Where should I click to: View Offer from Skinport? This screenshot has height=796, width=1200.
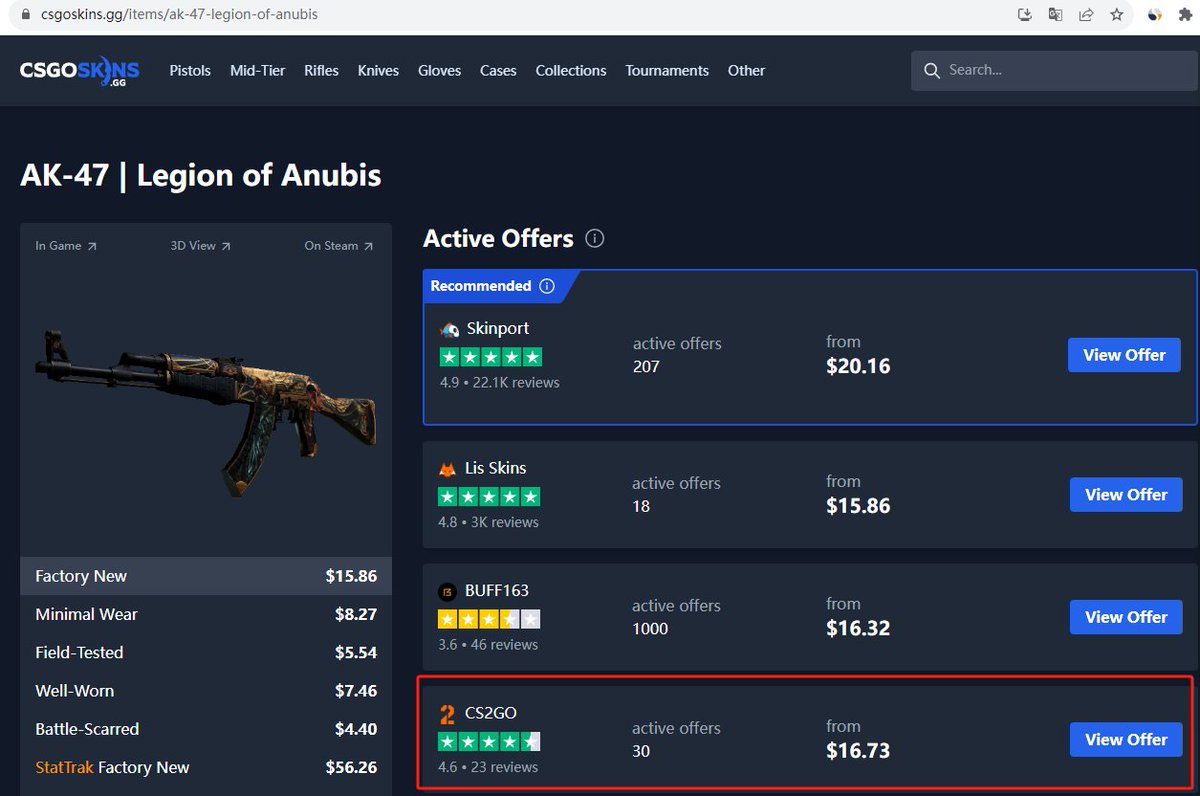click(x=1124, y=355)
